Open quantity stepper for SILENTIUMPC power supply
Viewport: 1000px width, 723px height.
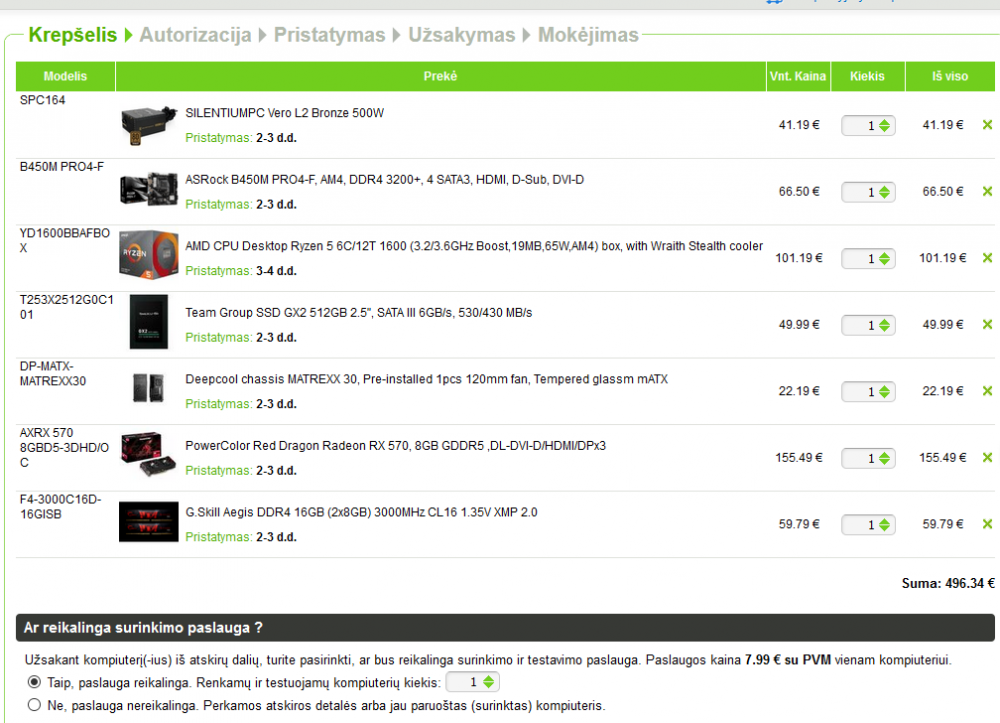pos(868,126)
